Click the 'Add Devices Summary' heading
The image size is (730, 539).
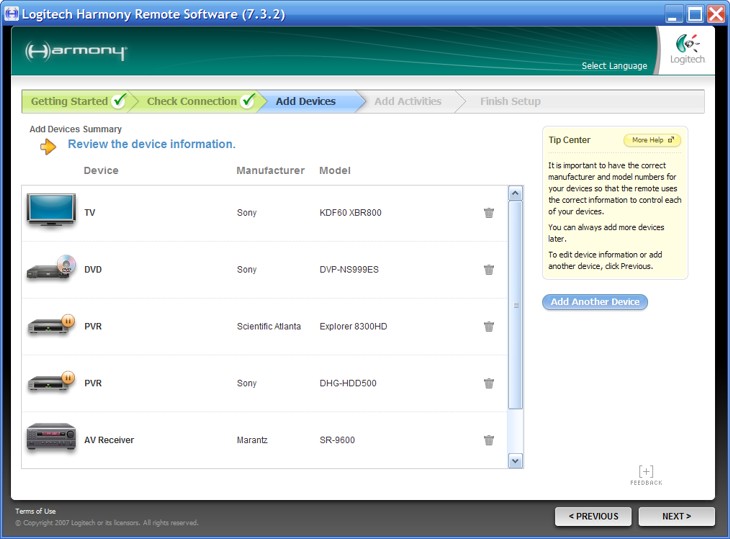(x=75, y=129)
